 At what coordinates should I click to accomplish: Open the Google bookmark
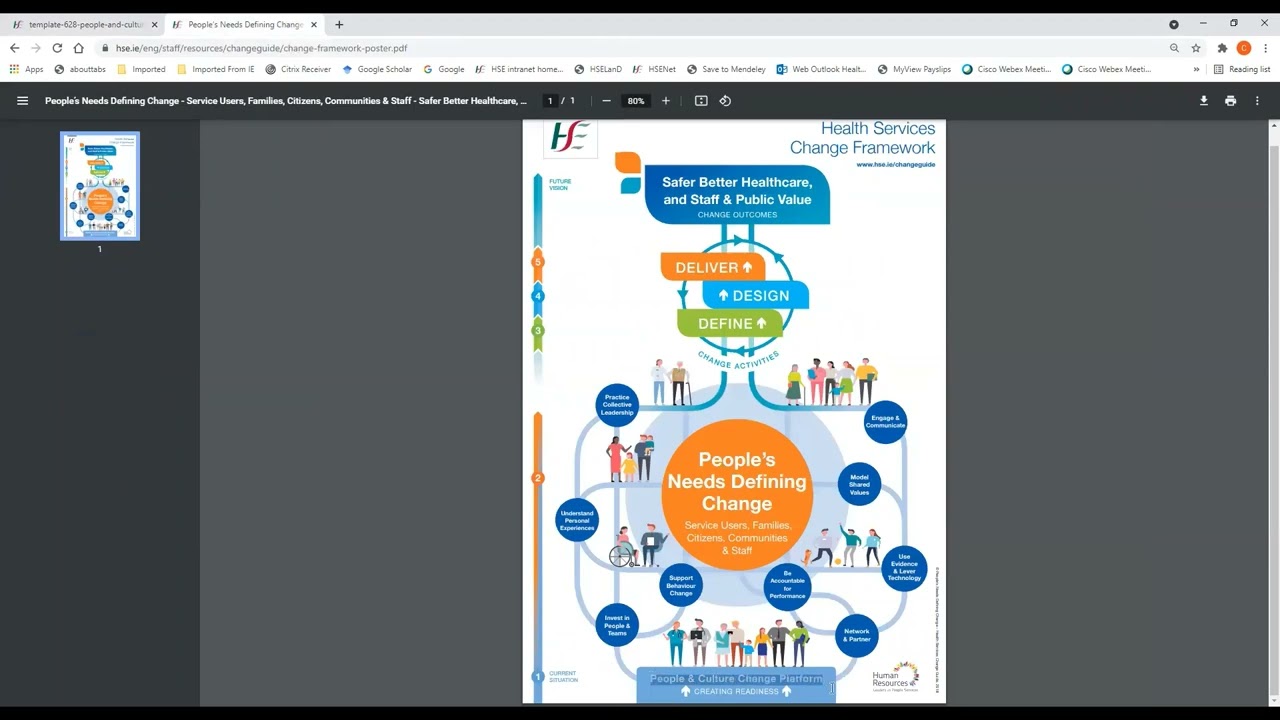[444, 69]
